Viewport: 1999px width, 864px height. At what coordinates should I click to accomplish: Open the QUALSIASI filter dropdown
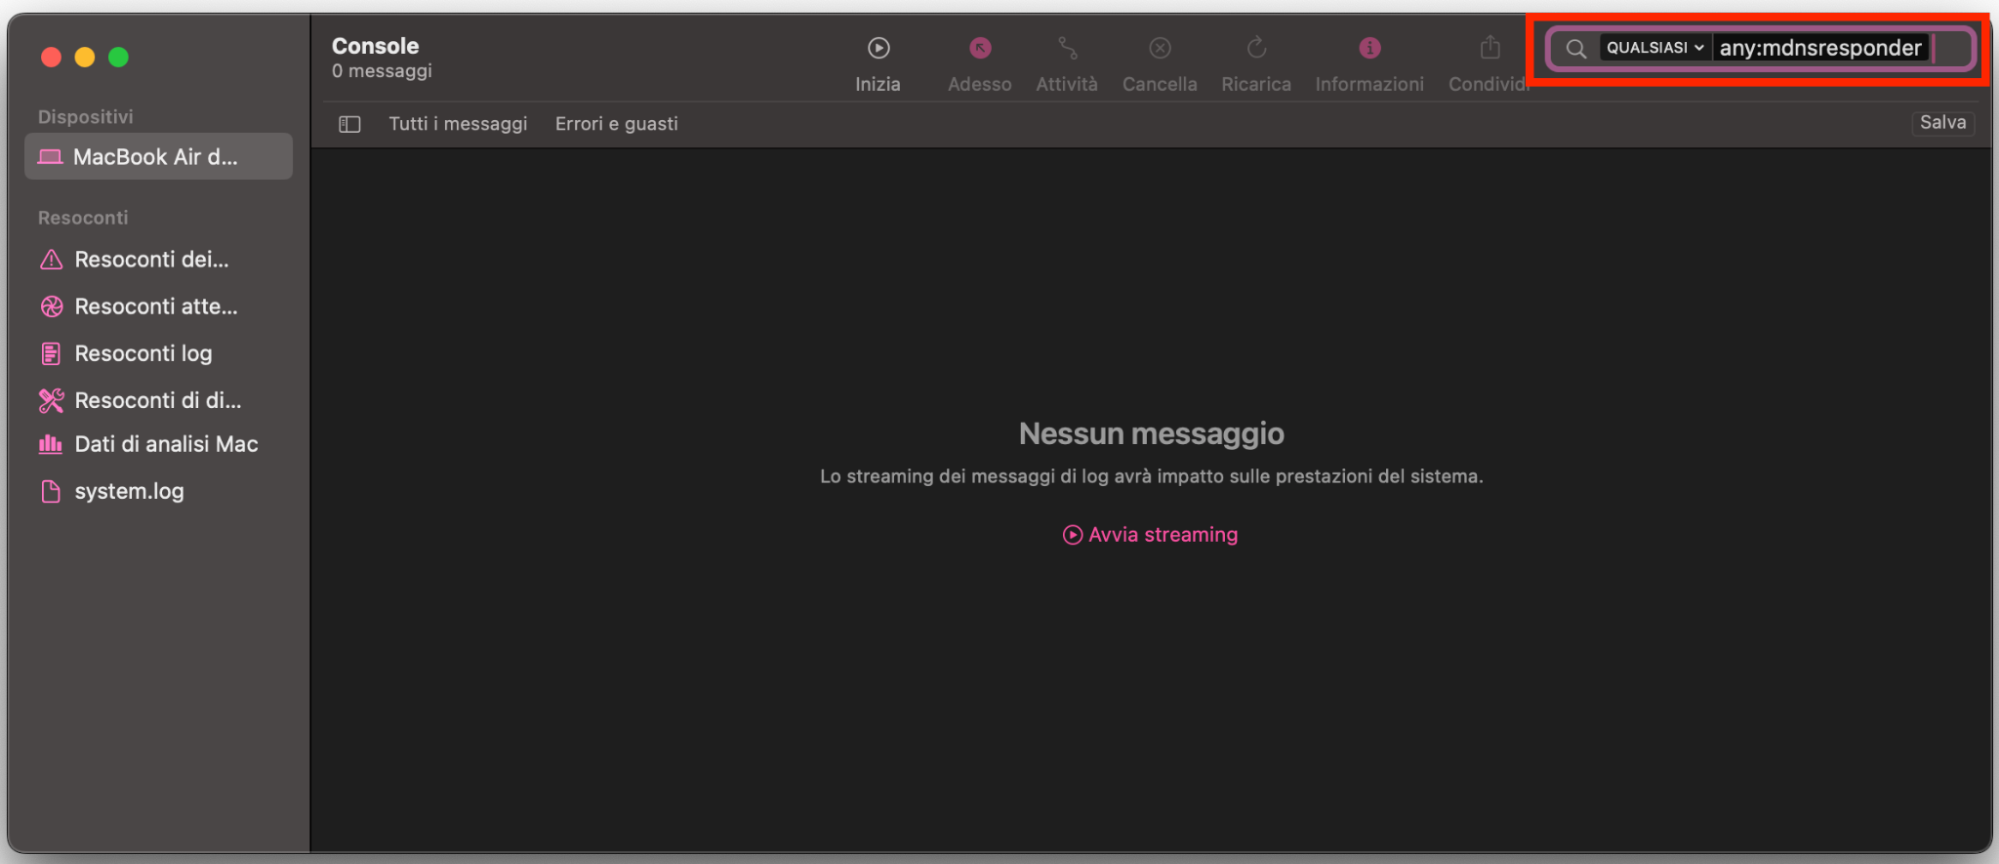point(1654,48)
